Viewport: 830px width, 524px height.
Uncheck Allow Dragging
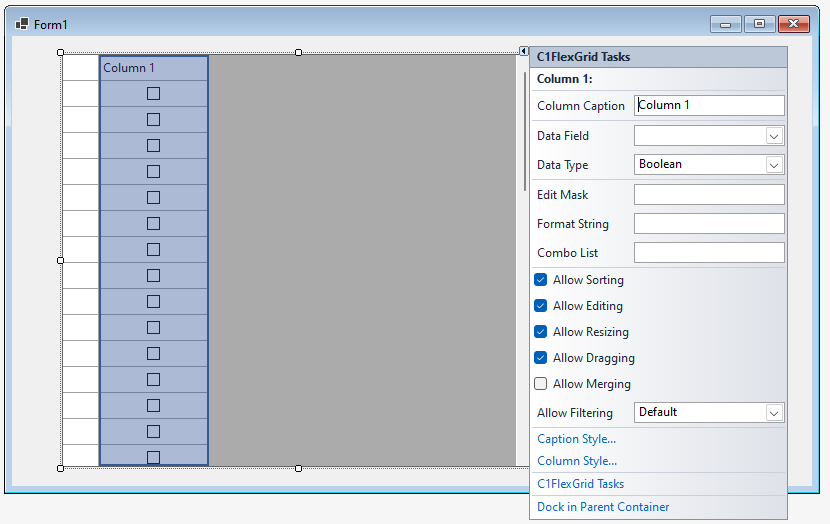[x=540, y=357]
